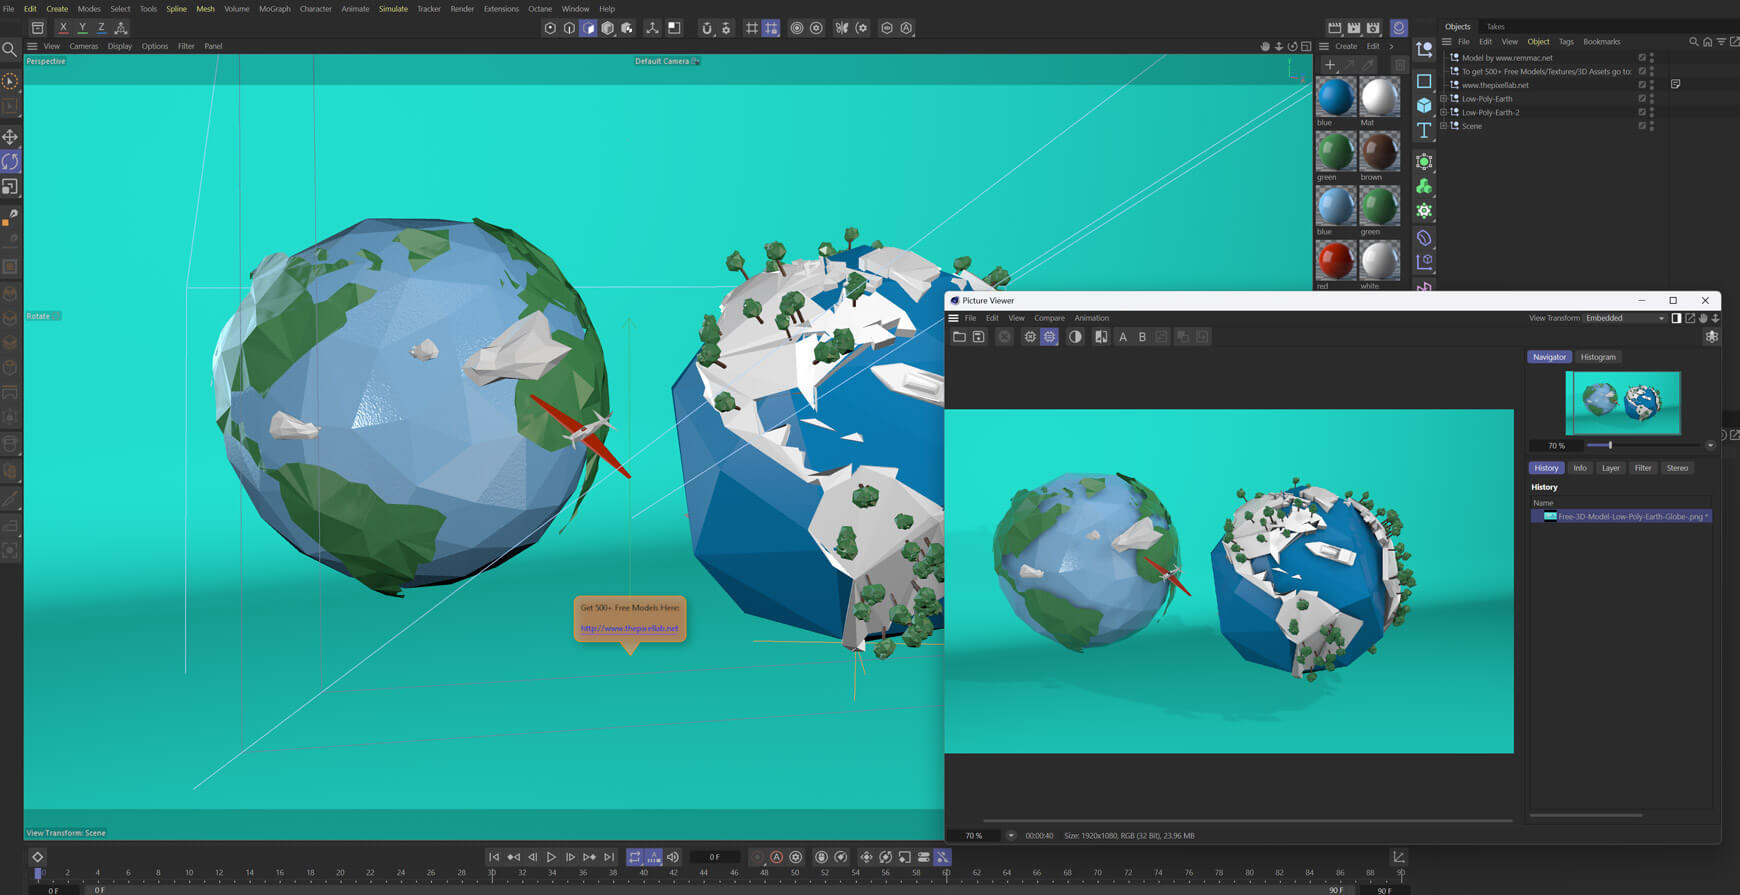This screenshot has width=1740, height=895.
Task: Click the search icon in Objects manager
Action: pos(1693,42)
